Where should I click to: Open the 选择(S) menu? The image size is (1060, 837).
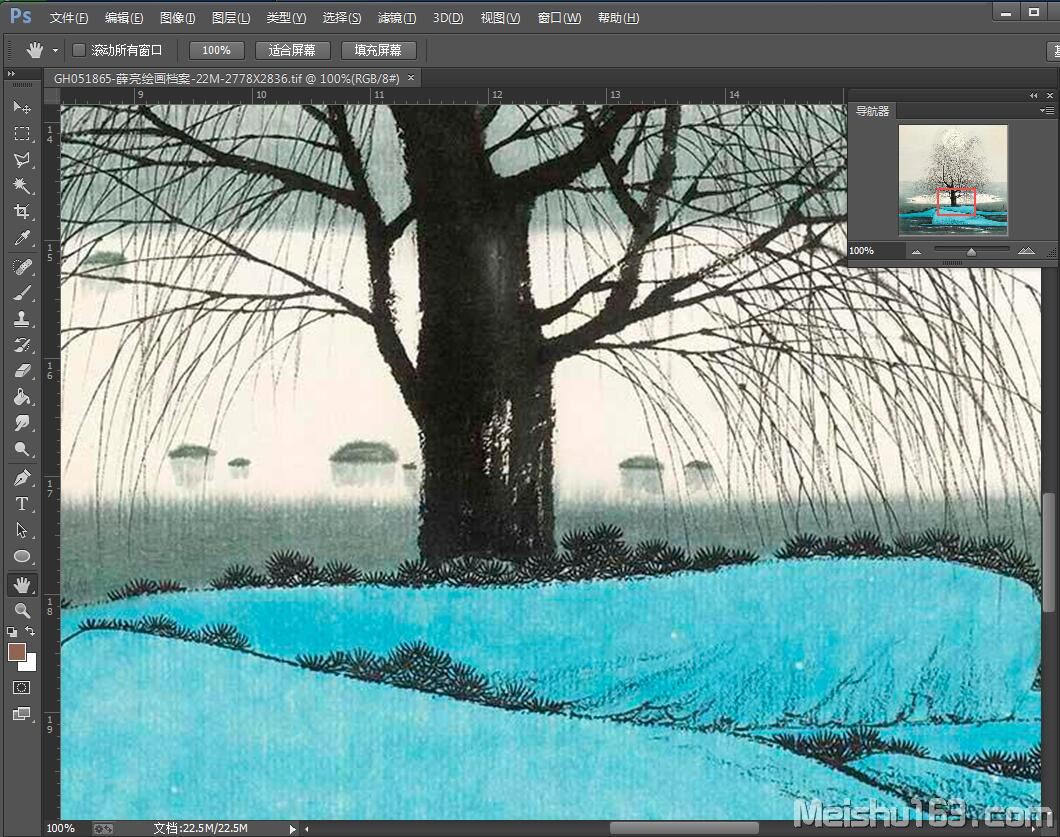click(341, 18)
